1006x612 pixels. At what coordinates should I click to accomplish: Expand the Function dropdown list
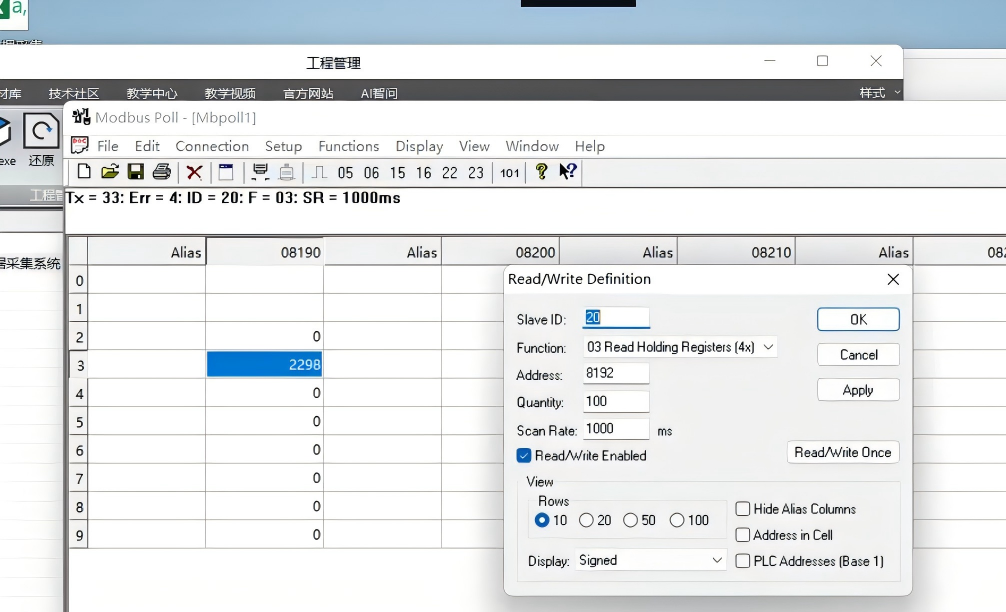pyautogui.click(x=680, y=347)
